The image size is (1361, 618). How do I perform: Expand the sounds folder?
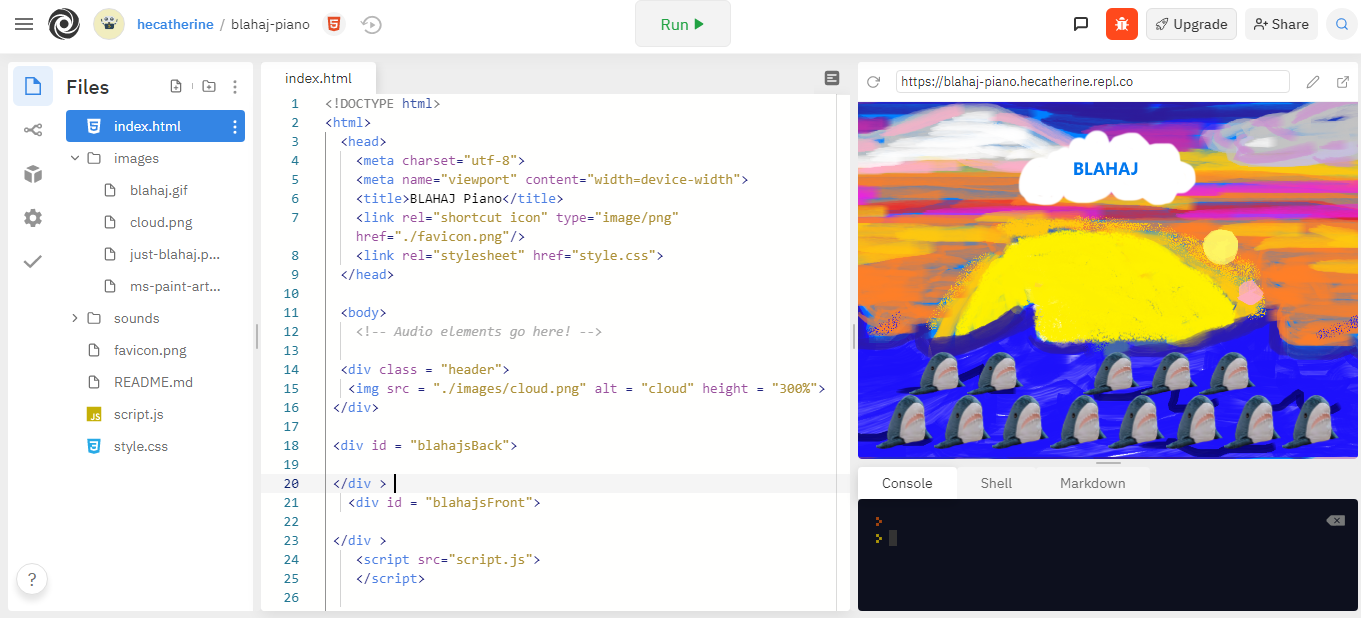pyautogui.click(x=75, y=318)
